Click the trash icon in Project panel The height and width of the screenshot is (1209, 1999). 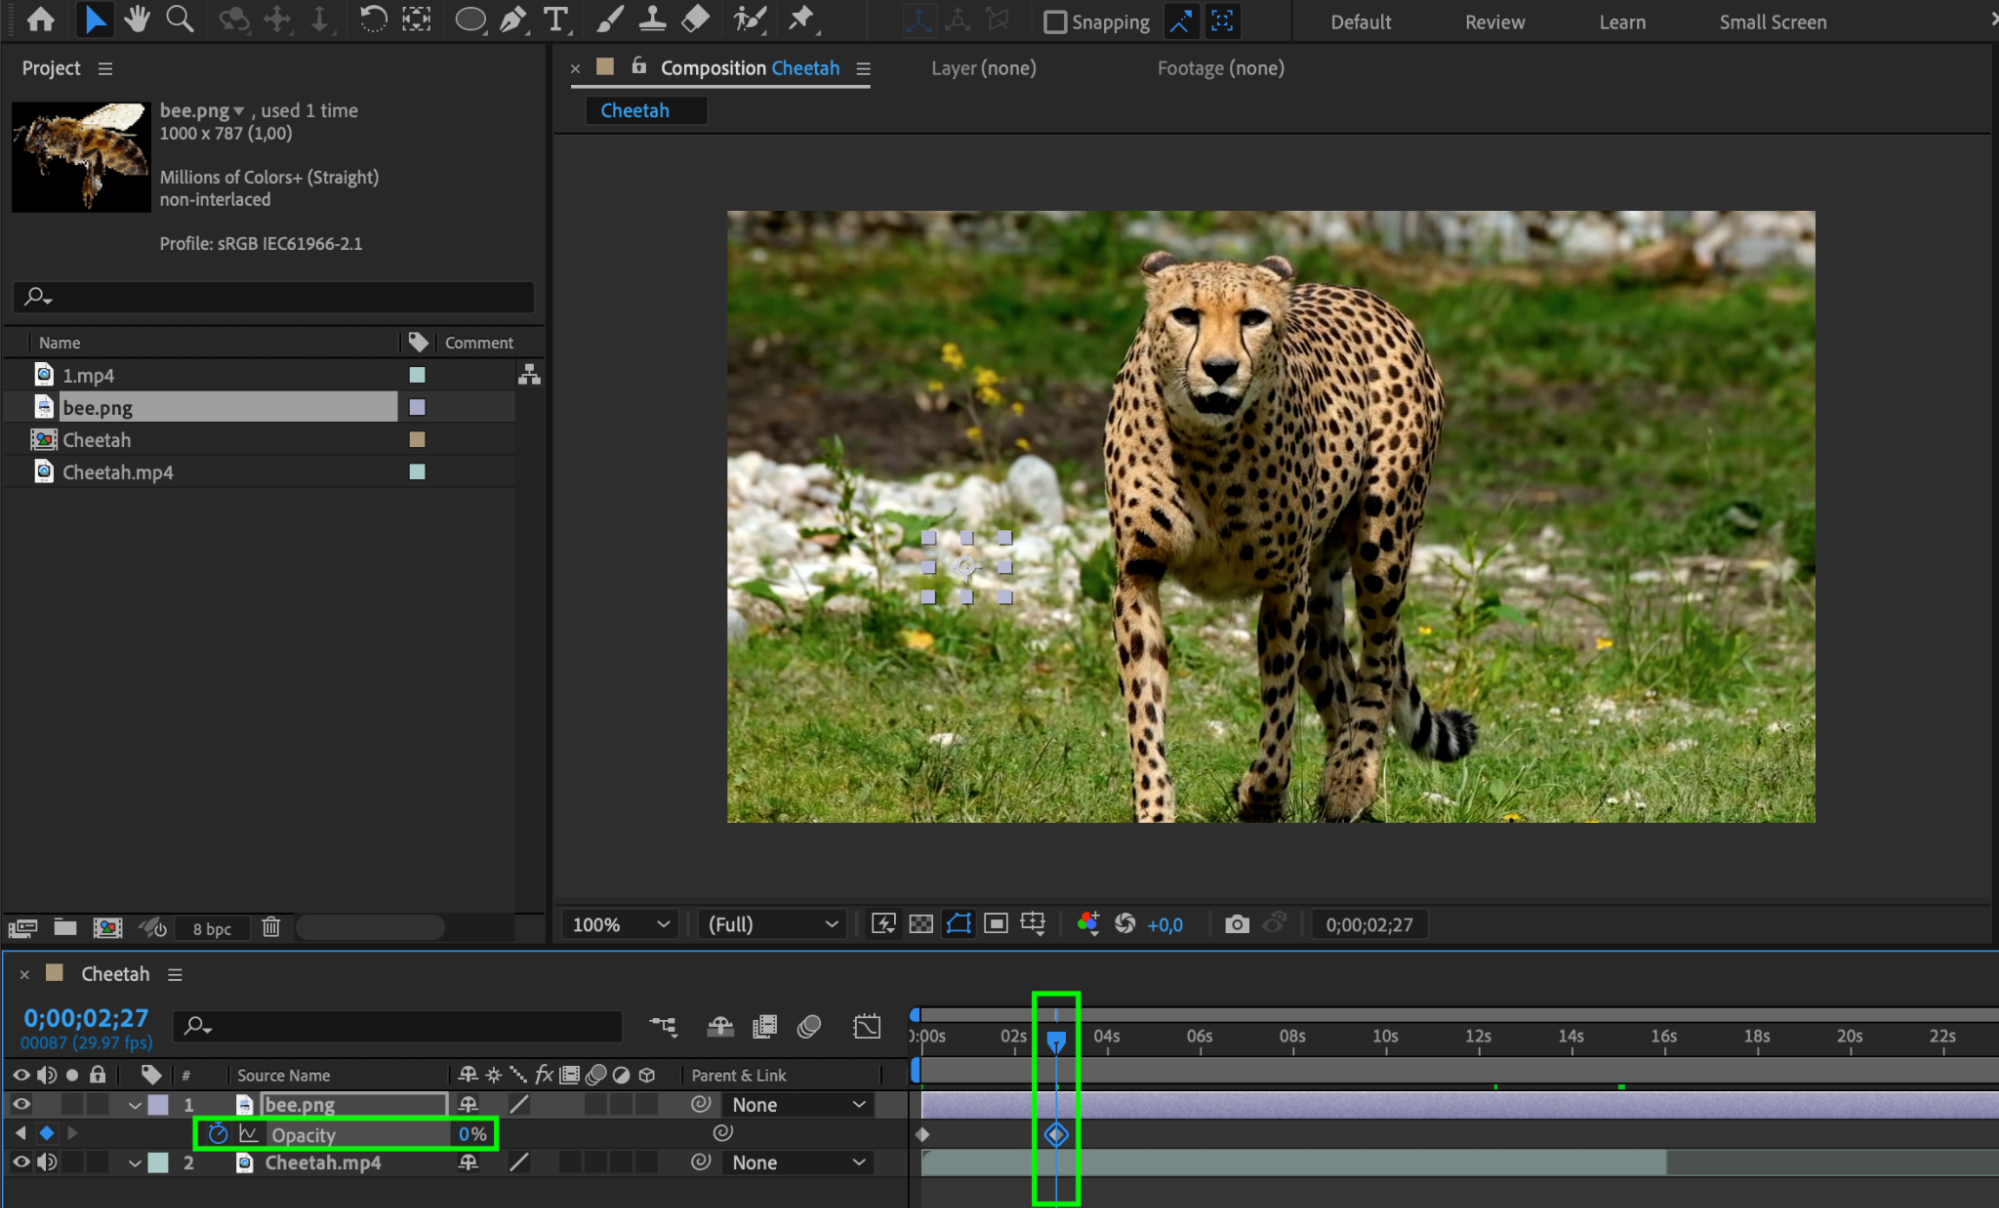click(x=271, y=927)
